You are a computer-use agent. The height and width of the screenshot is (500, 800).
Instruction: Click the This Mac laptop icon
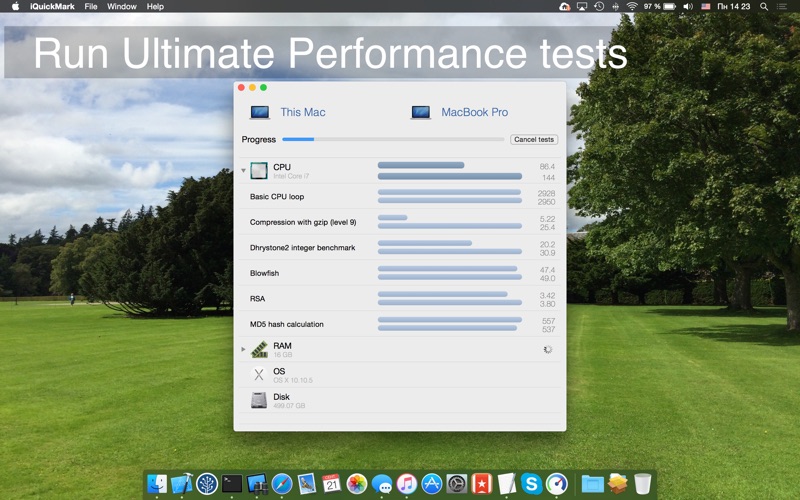pyautogui.click(x=260, y=112)
